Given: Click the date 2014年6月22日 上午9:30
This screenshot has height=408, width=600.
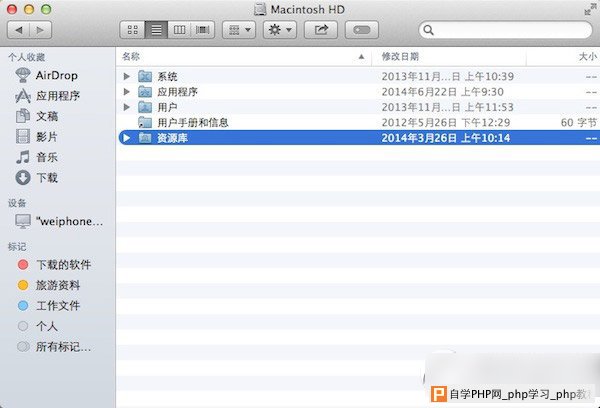Looking at the screenshot, I should tap(442, 92).
